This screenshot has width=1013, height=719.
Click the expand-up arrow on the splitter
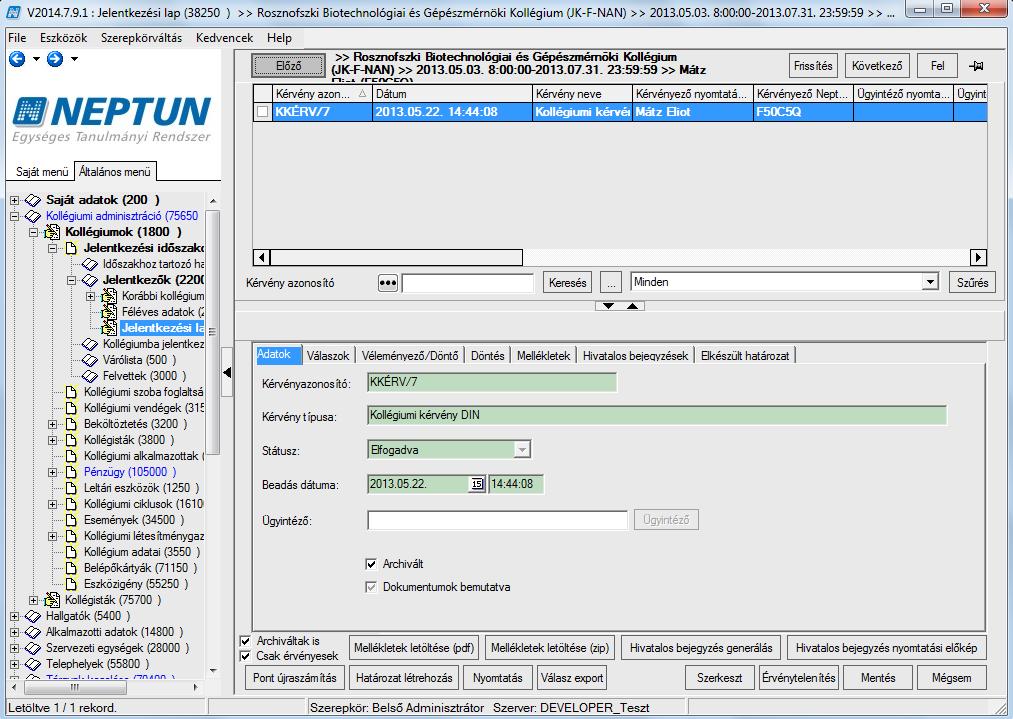[632, 306]
